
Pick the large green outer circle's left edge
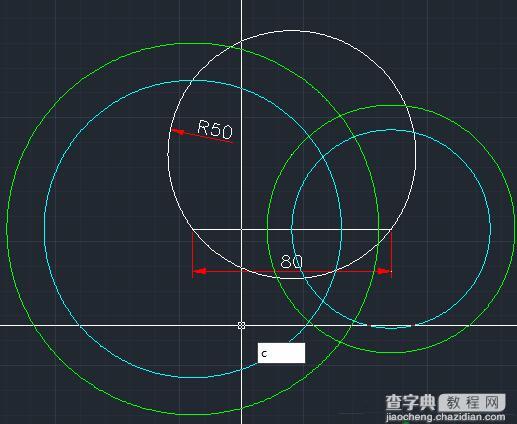(7, 228)
